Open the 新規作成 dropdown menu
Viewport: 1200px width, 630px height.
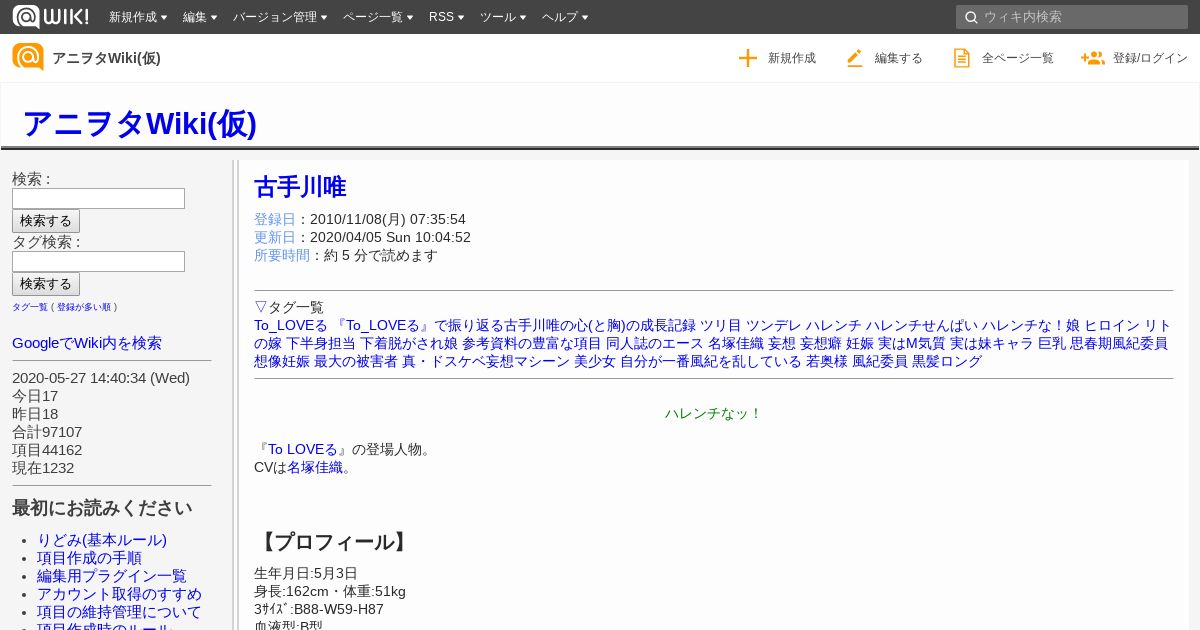tap(138, 17)
